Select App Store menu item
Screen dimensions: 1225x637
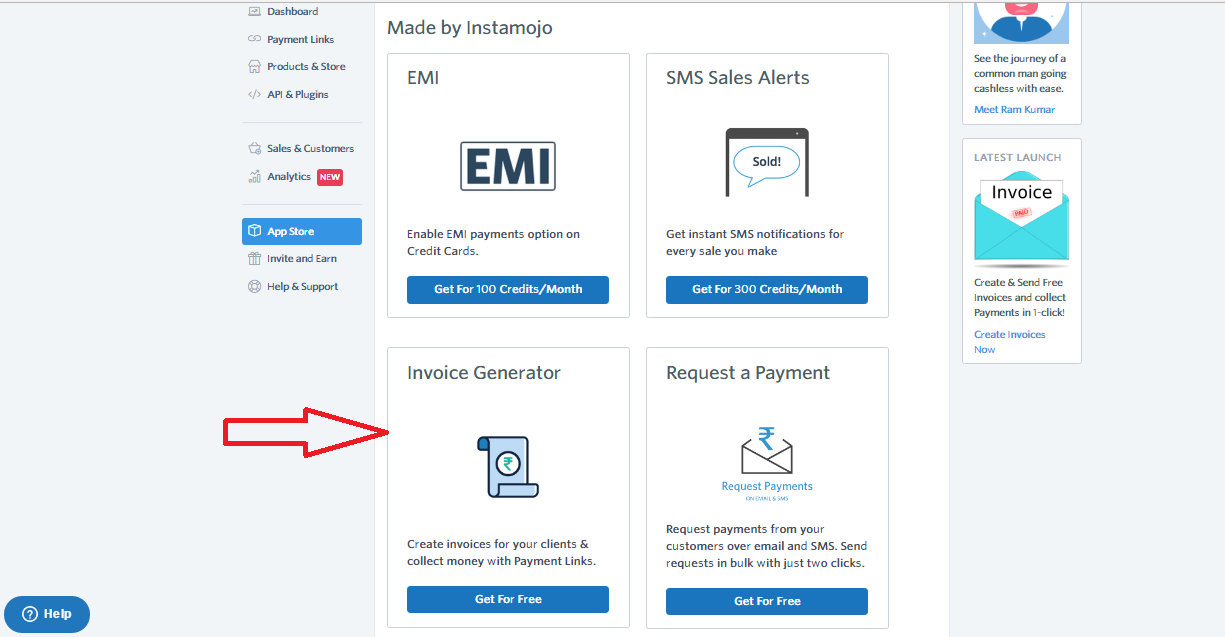click(x=302, y=231)
